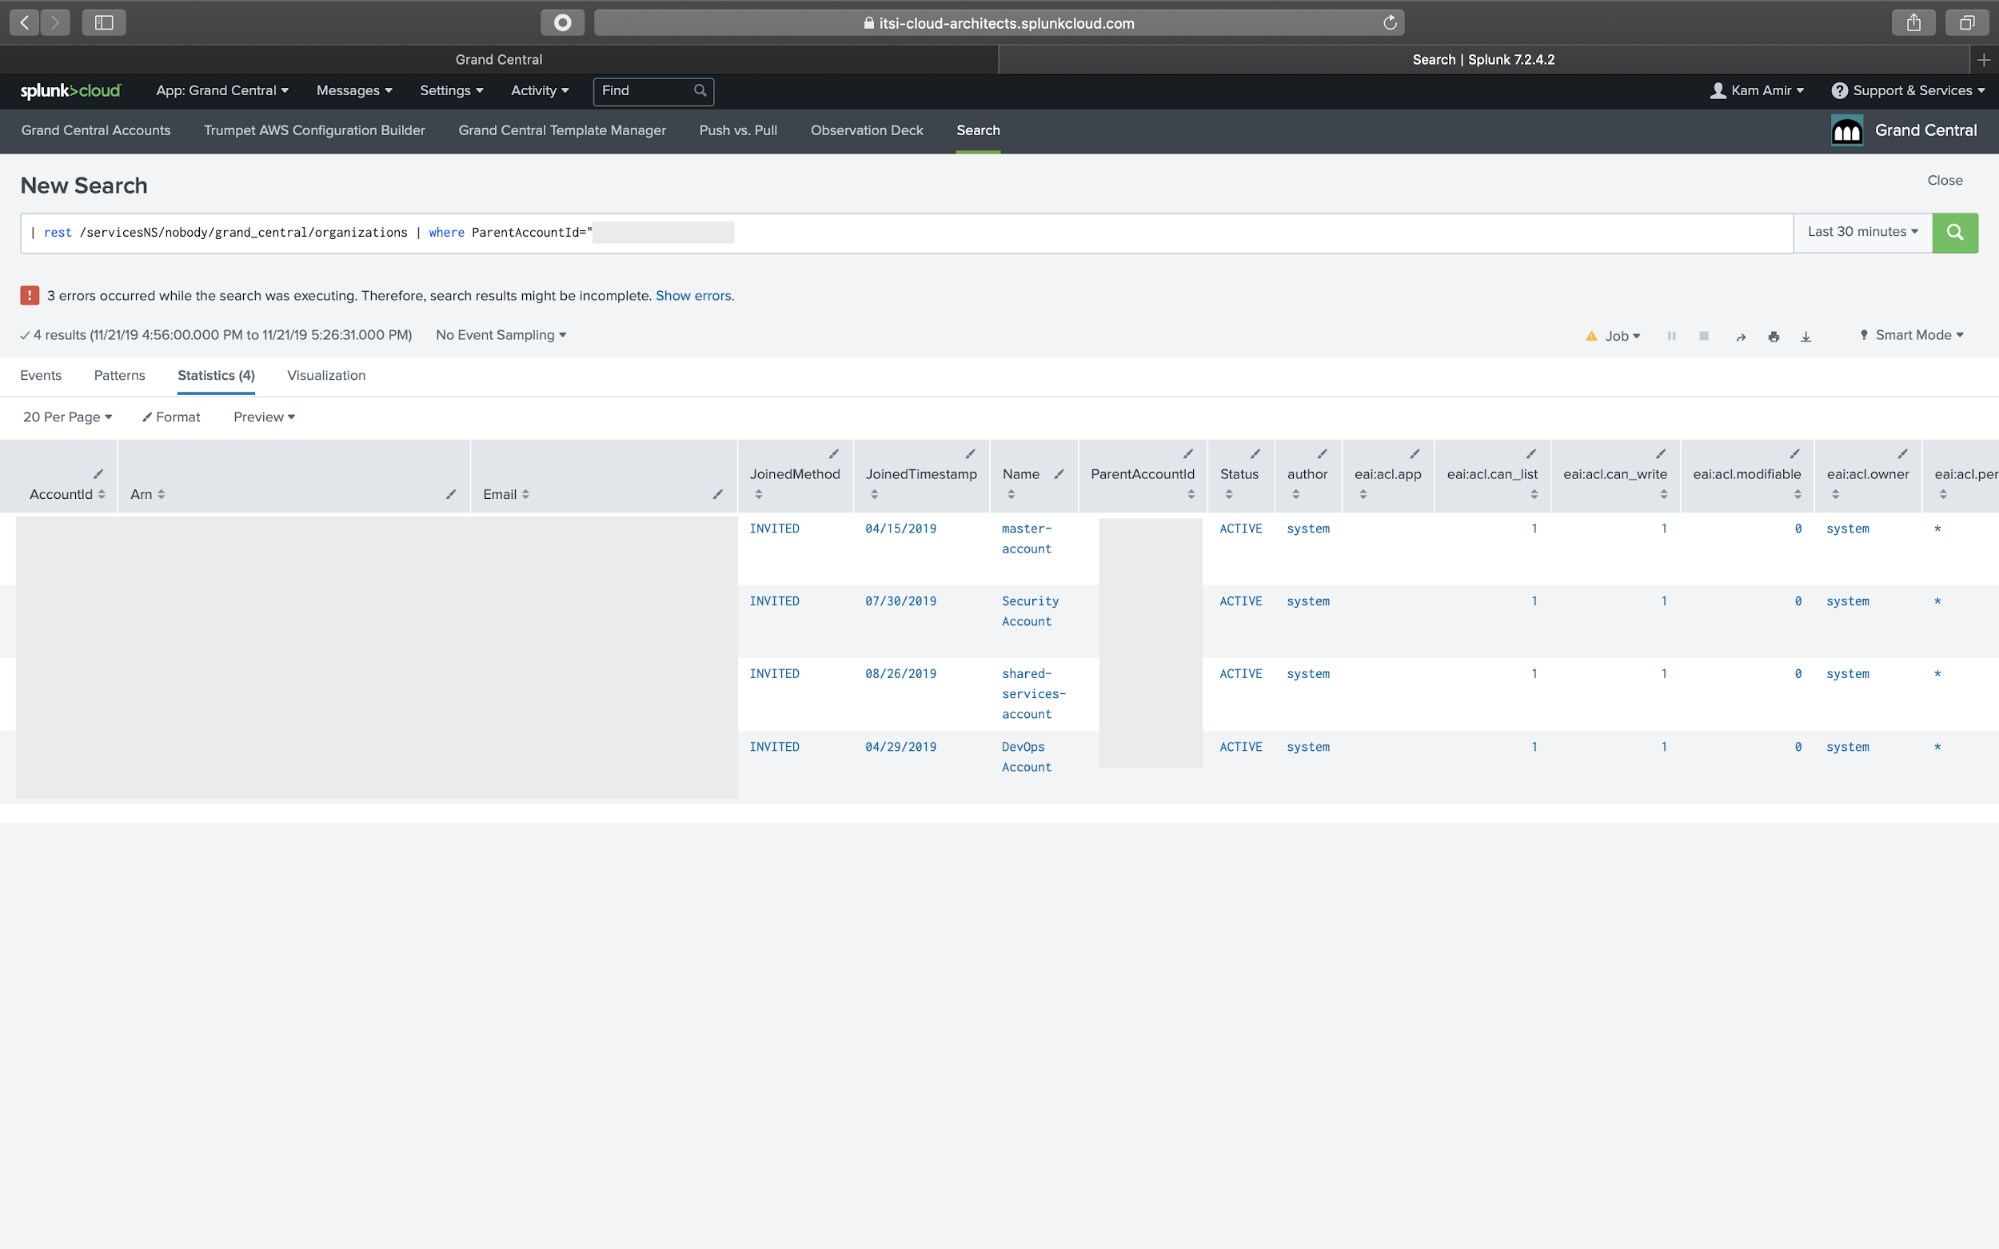
Task: Open the Last 30 minutes time picker
Action: [1863, 232]
